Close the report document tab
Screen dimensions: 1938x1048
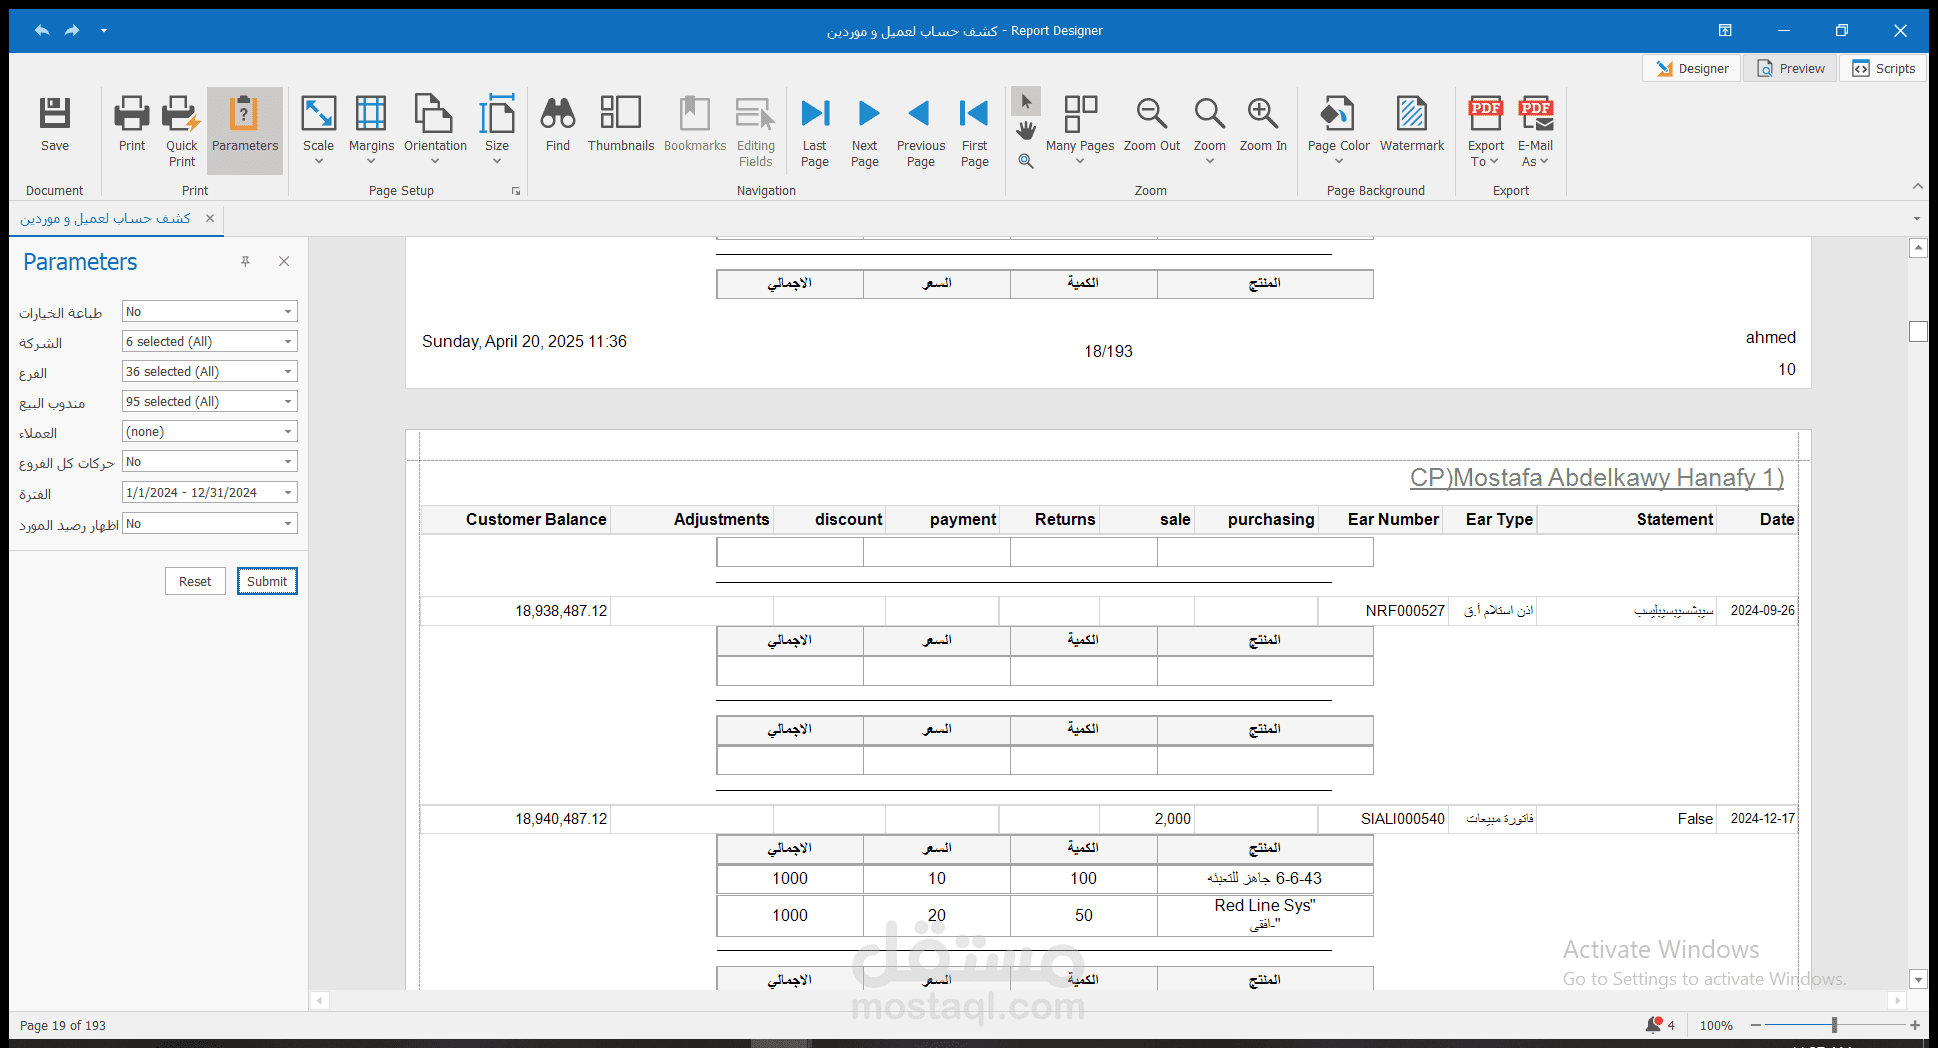pyautogui.click(x=210, y=218)
